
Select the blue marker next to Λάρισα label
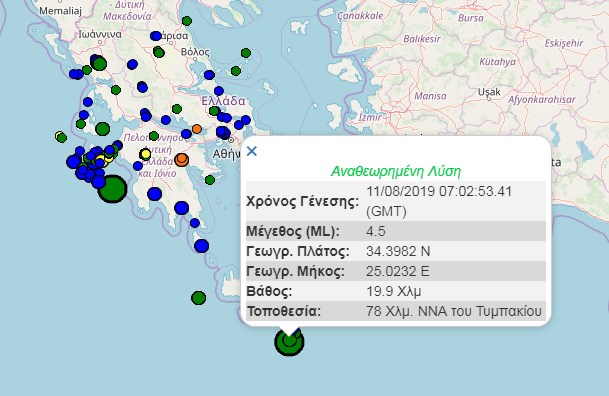coord(155,36)
